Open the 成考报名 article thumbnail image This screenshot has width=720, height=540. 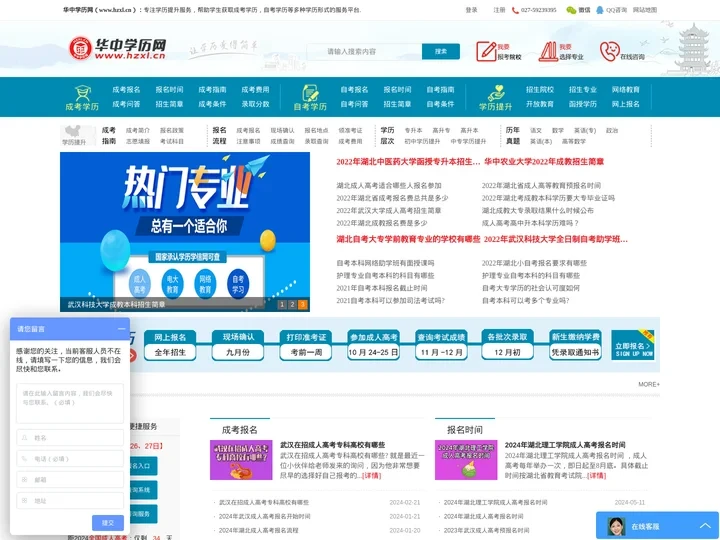(x=241, y=460)
